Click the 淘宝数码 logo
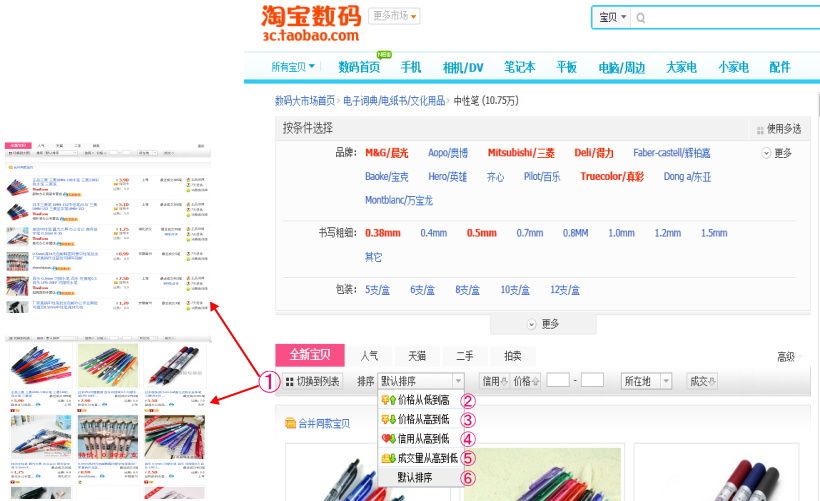820x501 pixels. point(310,24)
